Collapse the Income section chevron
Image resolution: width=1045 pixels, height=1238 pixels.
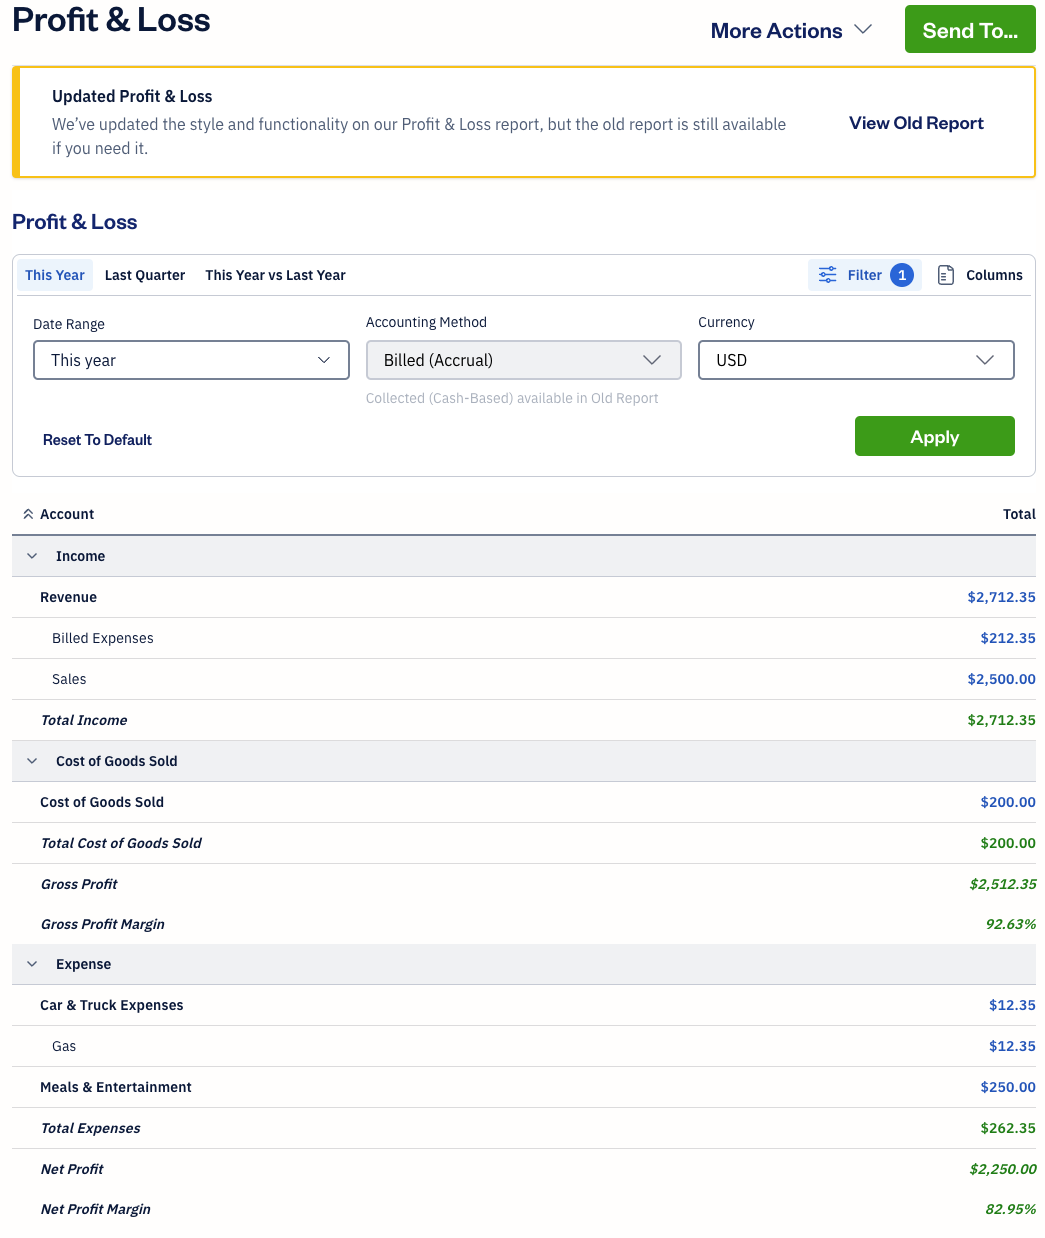tap(32, 556)
